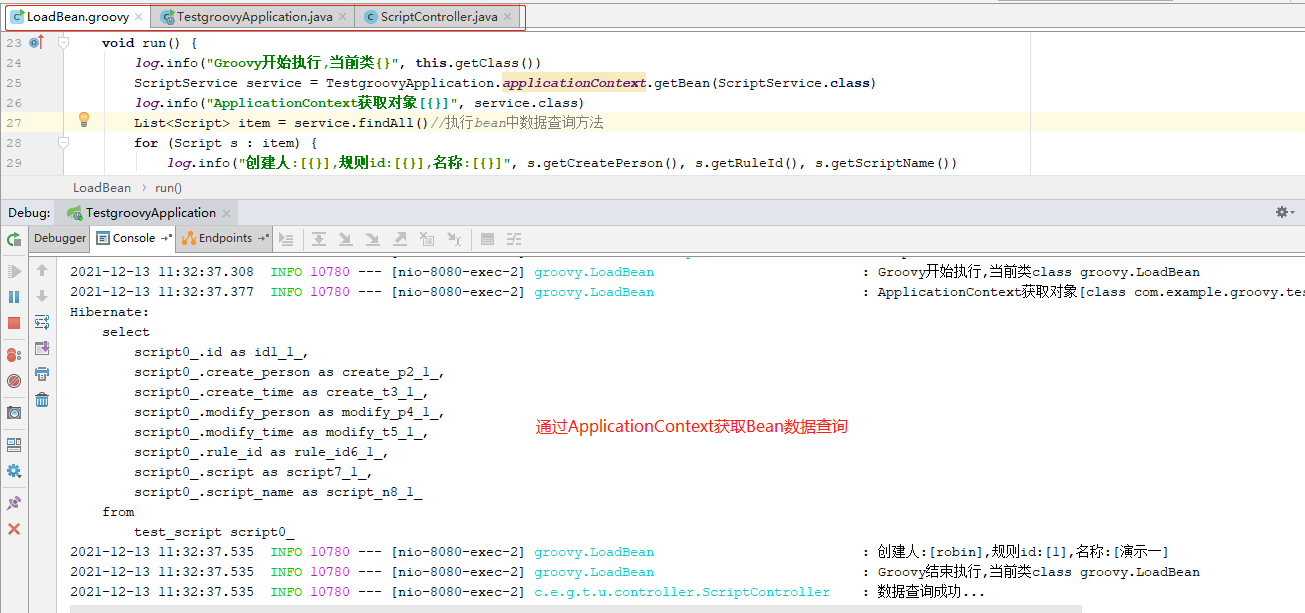Print the console contents
Screen dimensions: 1305x613
[x=40, y=373]
